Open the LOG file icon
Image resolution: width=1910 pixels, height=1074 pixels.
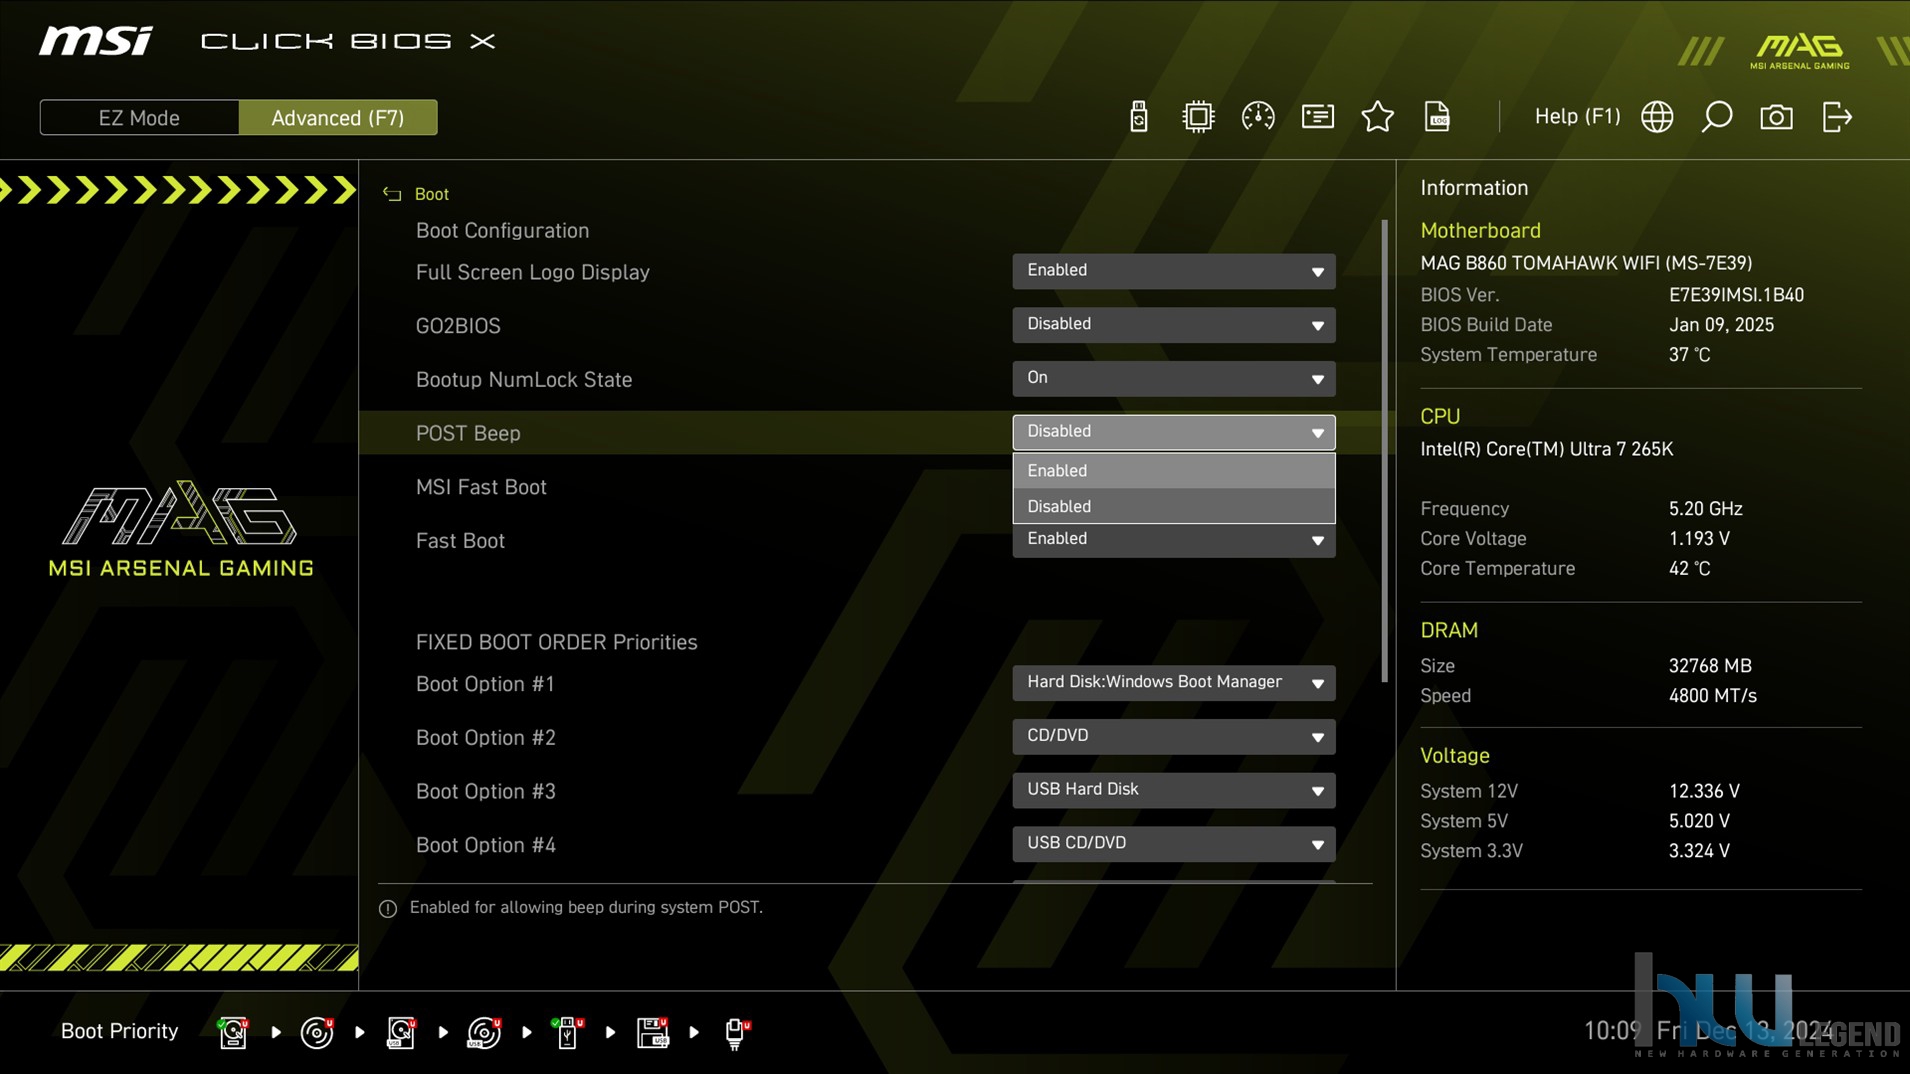(x=1437, y=117)
